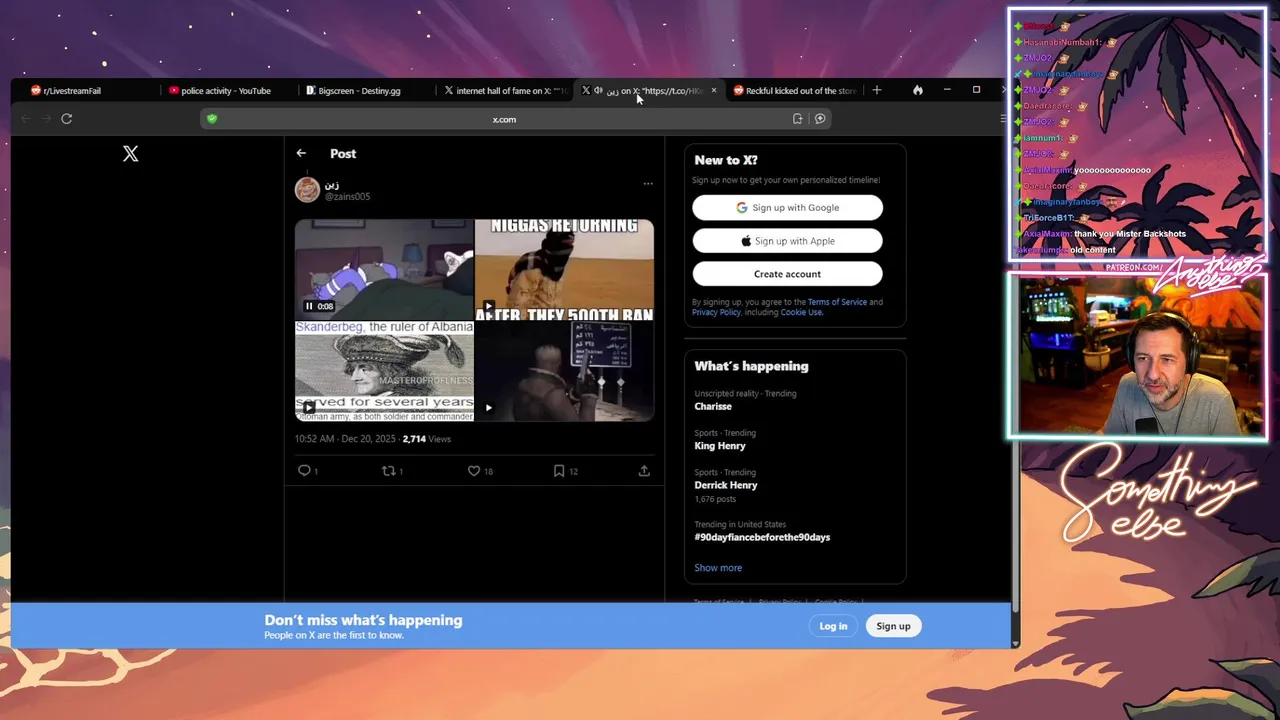
Task: Reload the page in the browser
Action: (66, 119)
